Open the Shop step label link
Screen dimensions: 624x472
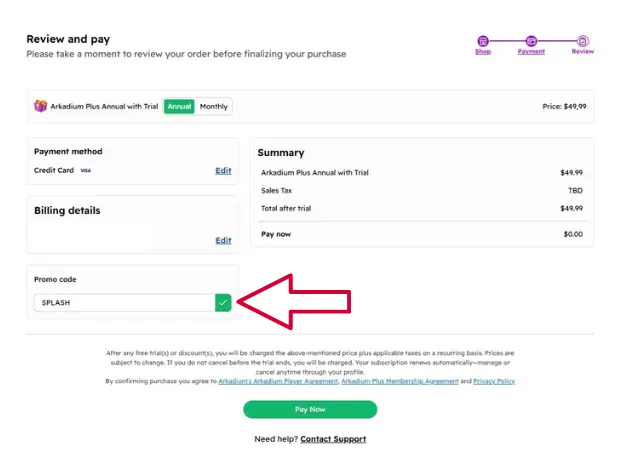483,52
